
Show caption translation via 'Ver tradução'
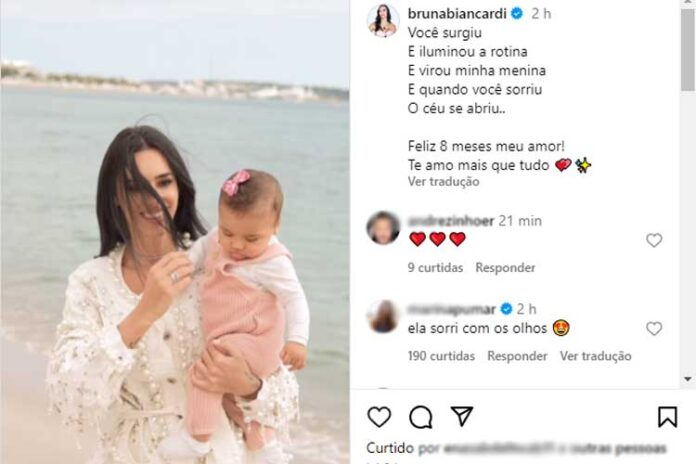point(443,182)
